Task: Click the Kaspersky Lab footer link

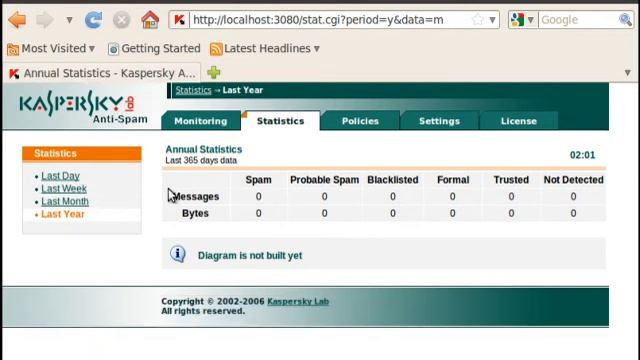Action: coord(298,301)
